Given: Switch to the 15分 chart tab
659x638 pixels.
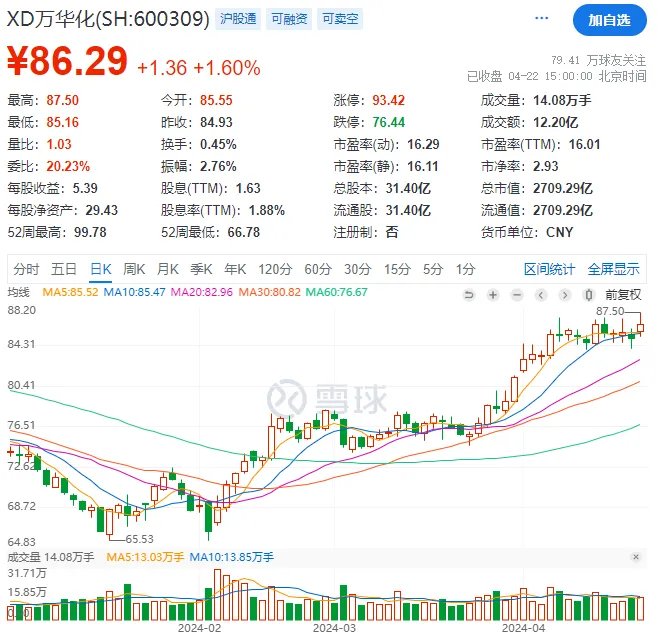Looking at the screenshot, I should point(397,269).
